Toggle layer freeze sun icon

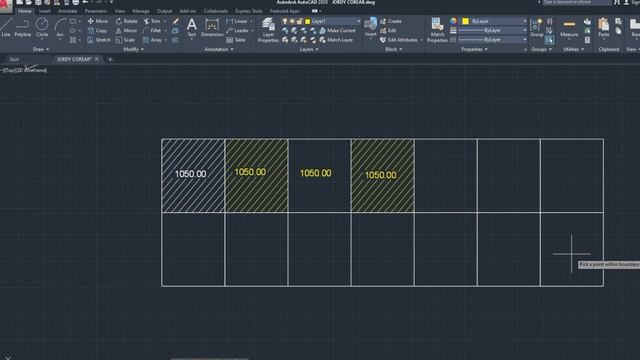point(292,21)
